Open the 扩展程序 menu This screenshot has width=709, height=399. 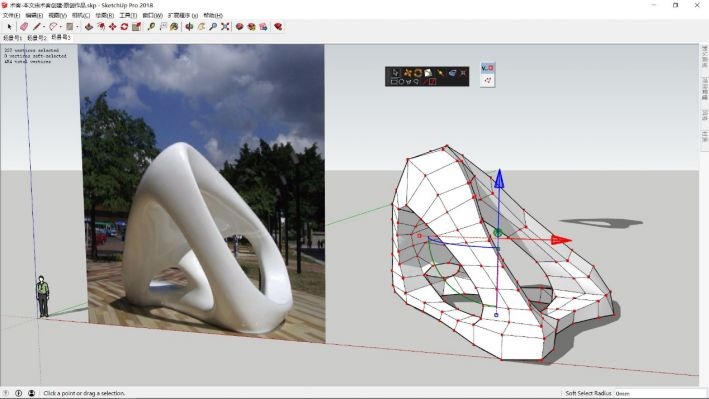click(183, 15)
